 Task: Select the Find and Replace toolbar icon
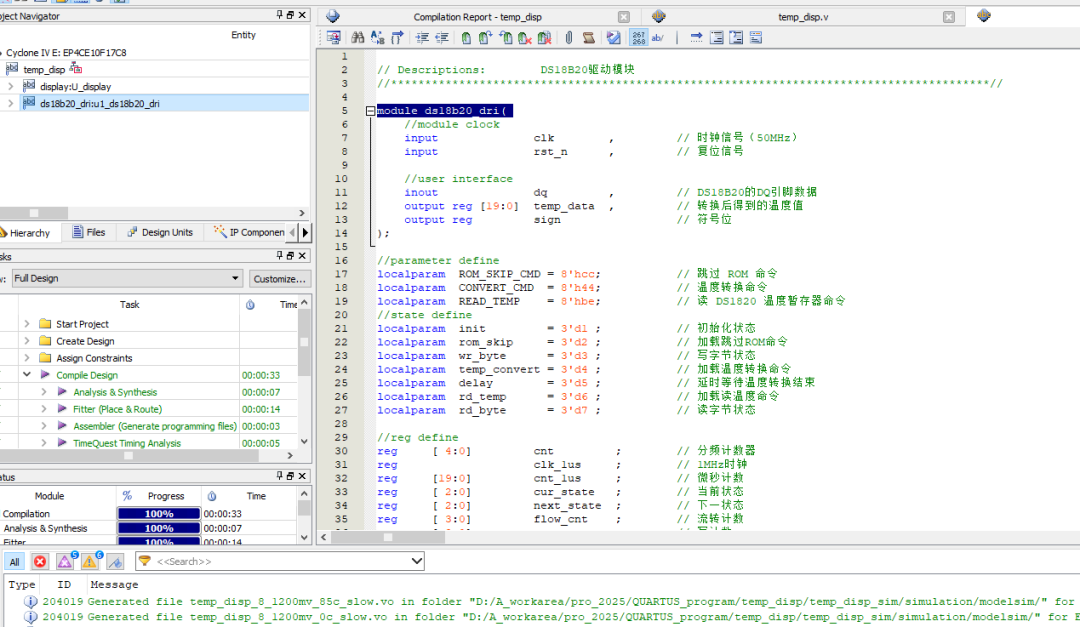[x=377, y=37]
